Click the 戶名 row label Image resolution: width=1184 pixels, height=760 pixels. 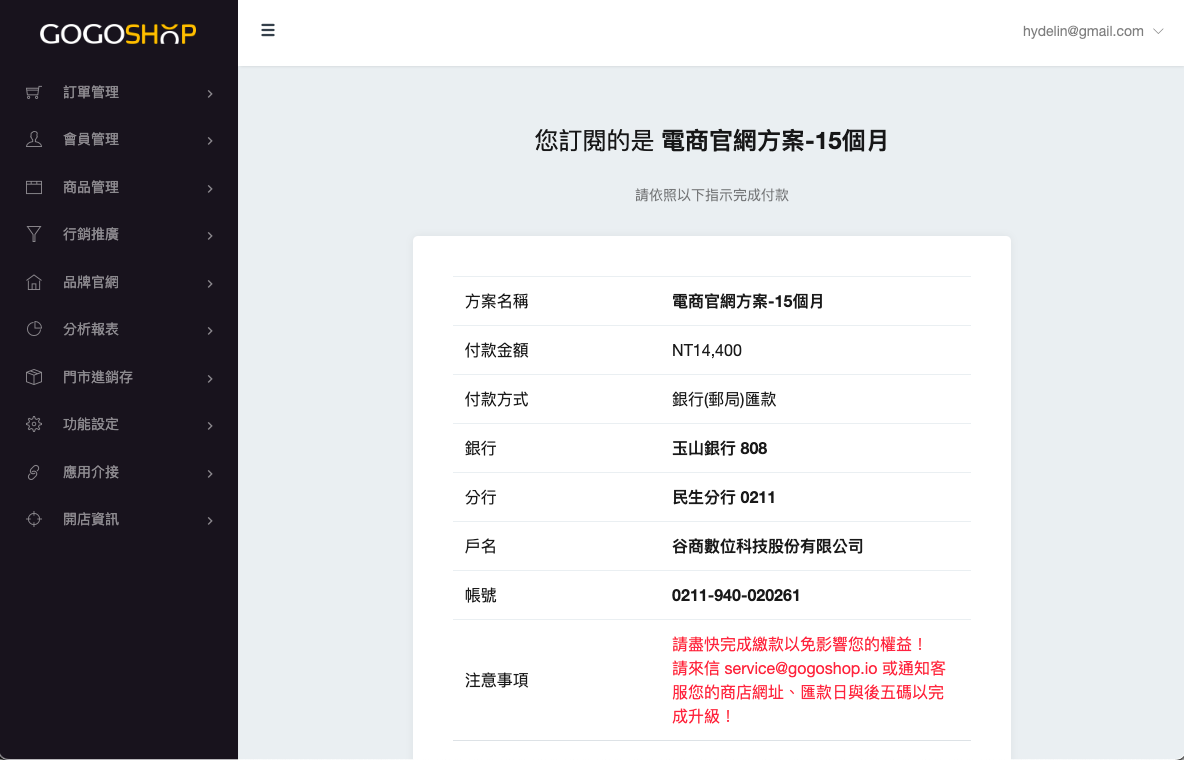point(480,546)
